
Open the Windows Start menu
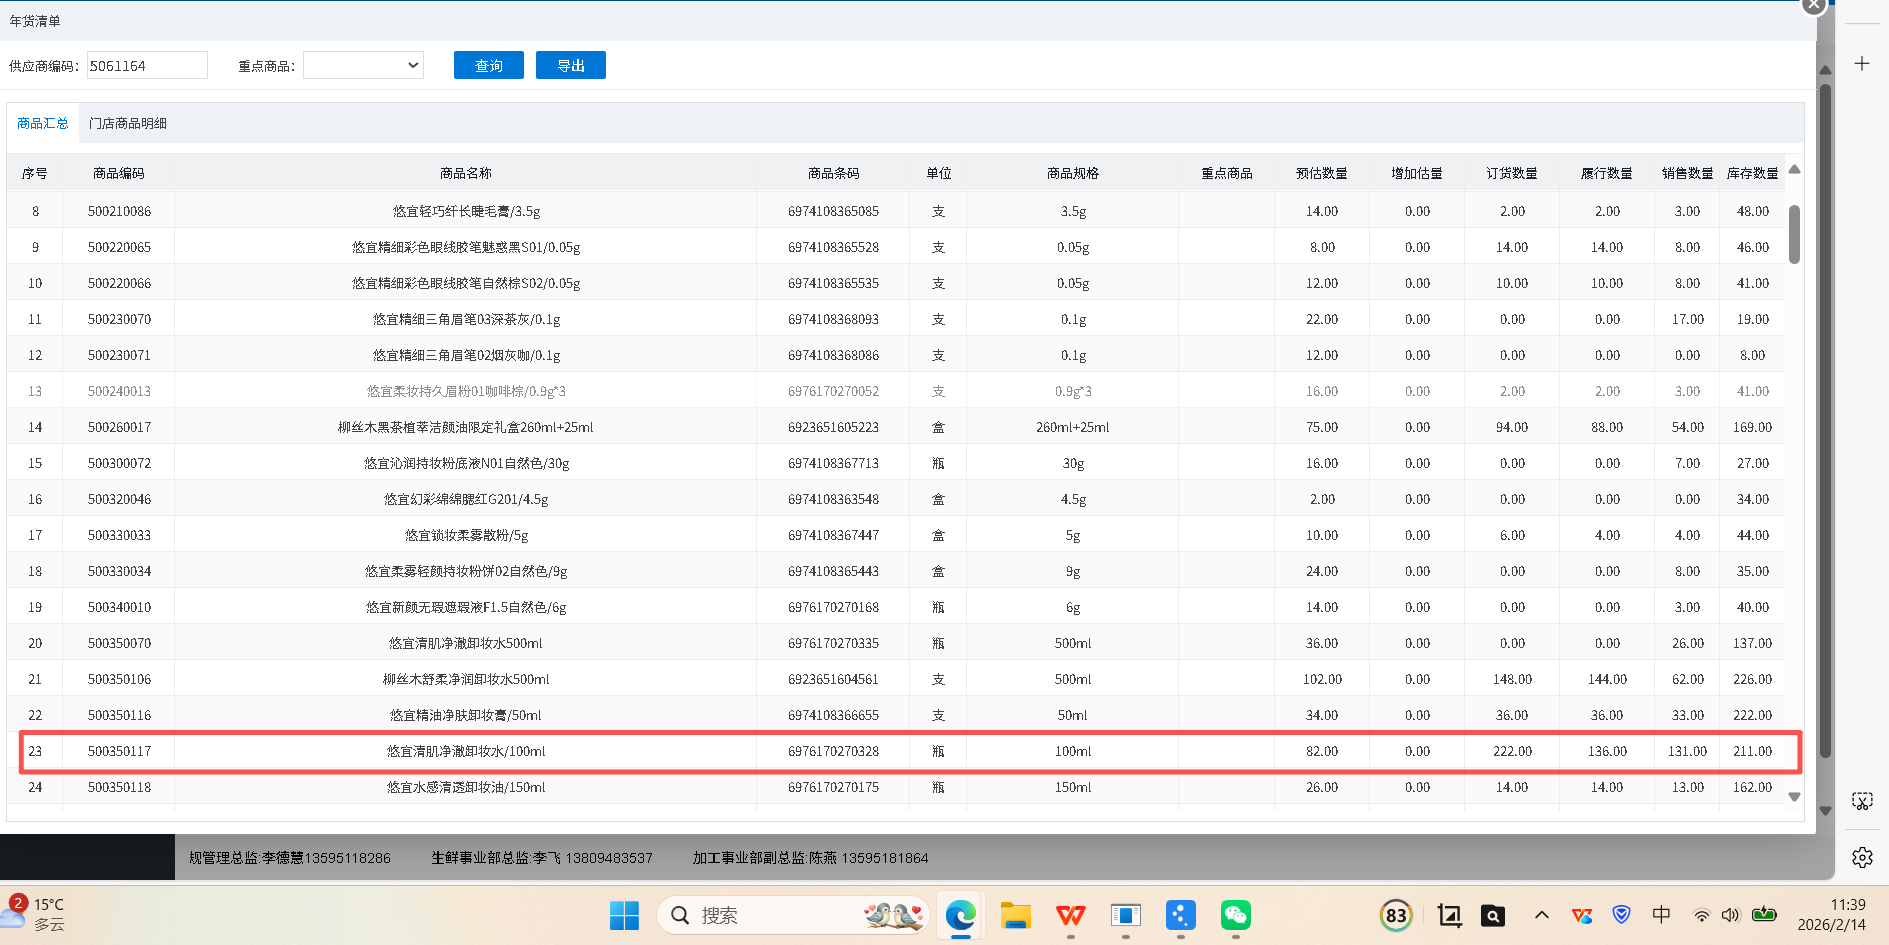tap(624, 915)
